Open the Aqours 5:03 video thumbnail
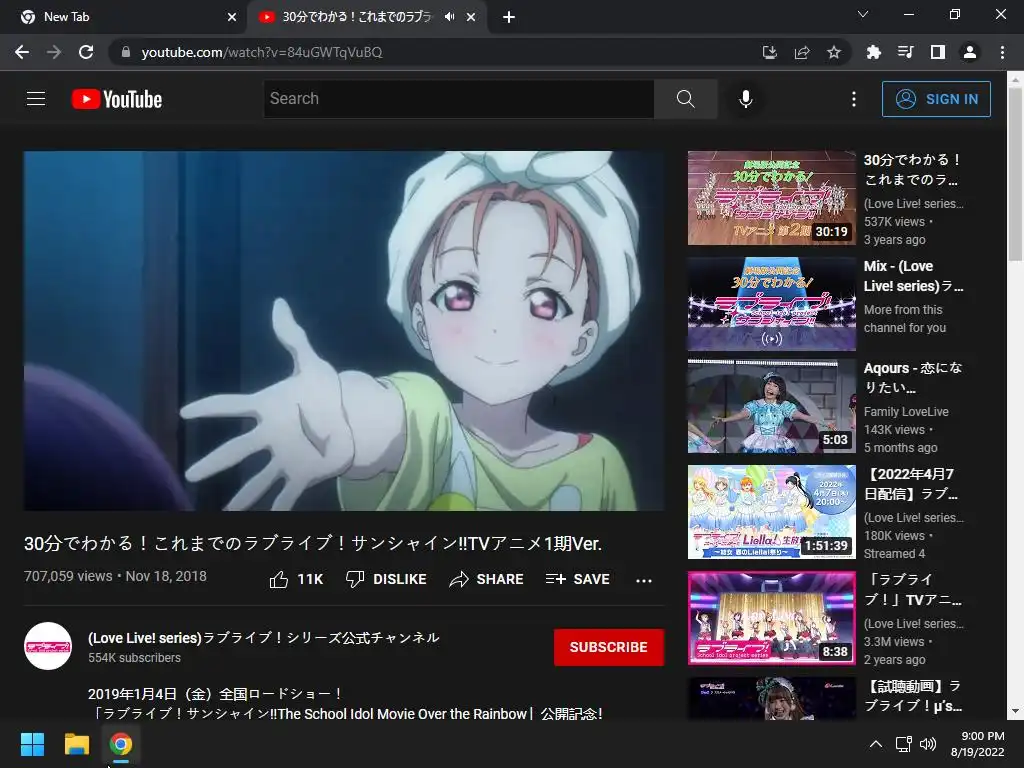Viewport: 1024px width, 768px height. 771,406
